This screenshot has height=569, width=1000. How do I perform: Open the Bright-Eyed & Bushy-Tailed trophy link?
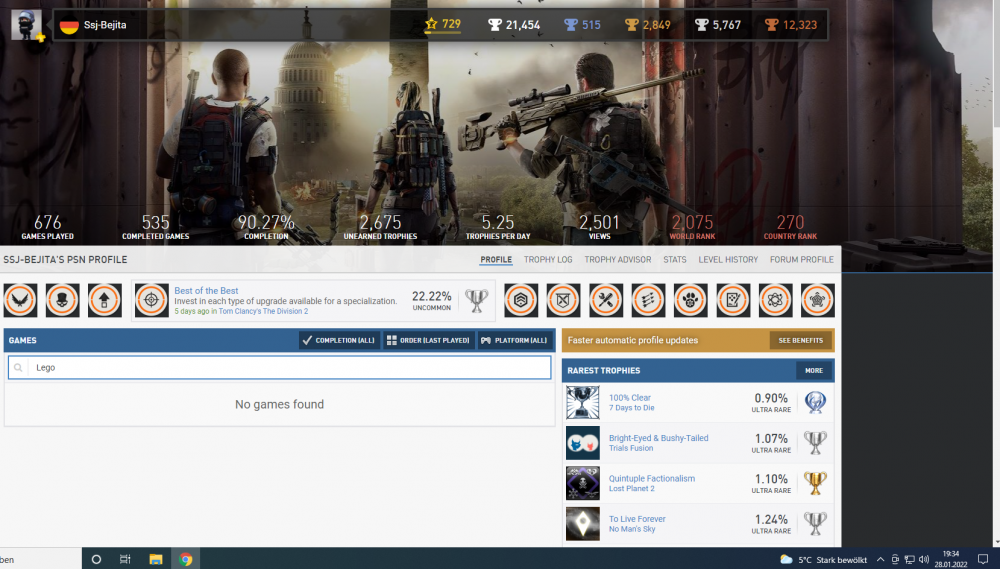(x=658, y=438)
